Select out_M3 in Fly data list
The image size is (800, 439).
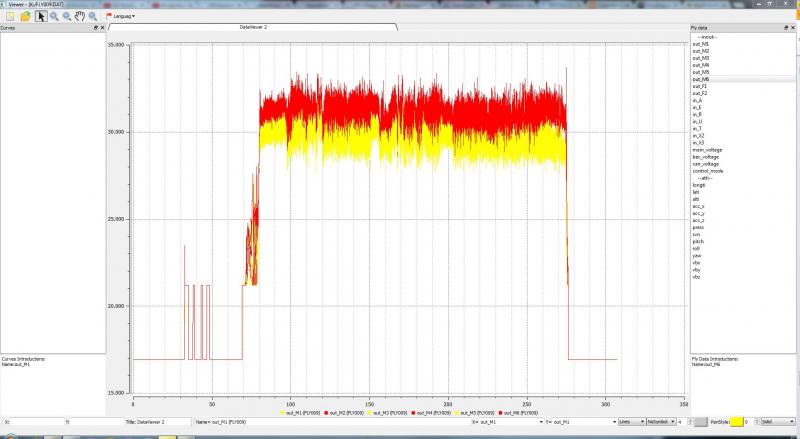(x=701, y=58)
